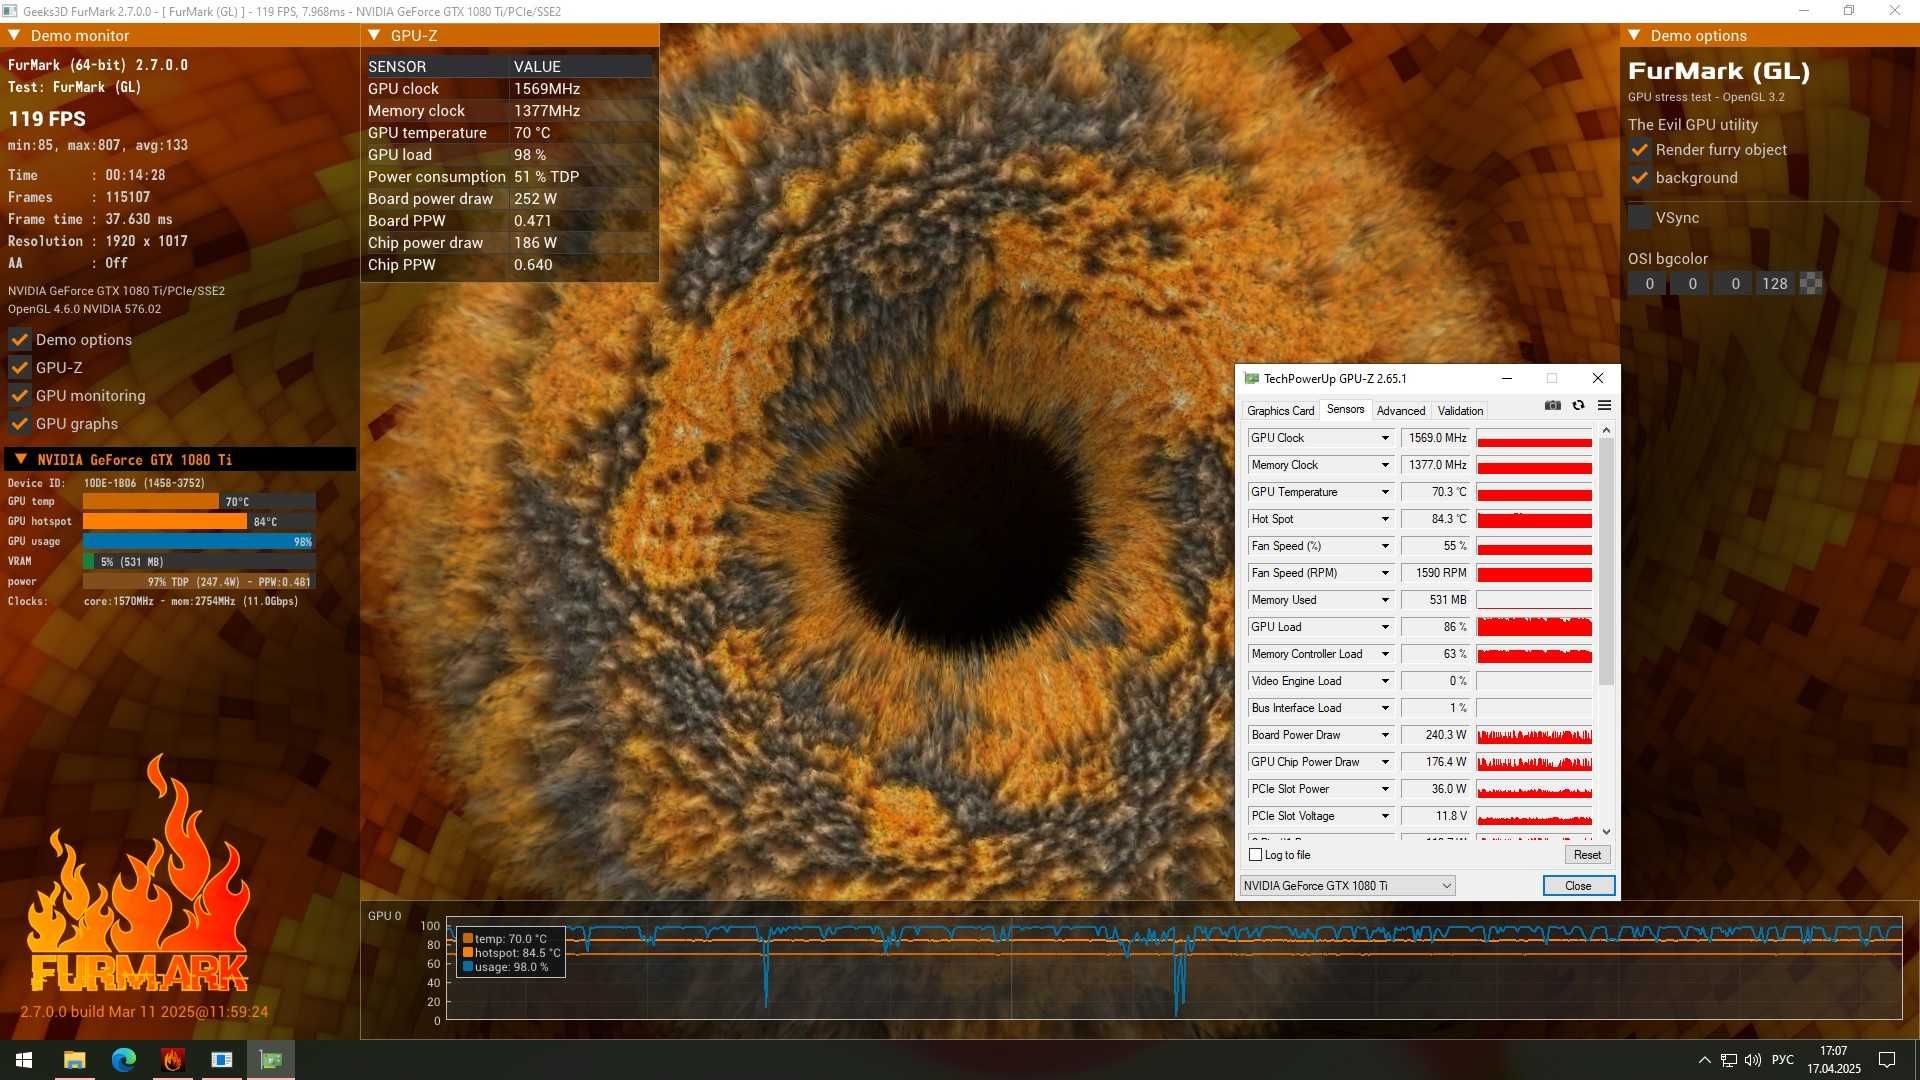
Task: Edit the first OSI bgcolor value
Action: (x=1649, y=284)
